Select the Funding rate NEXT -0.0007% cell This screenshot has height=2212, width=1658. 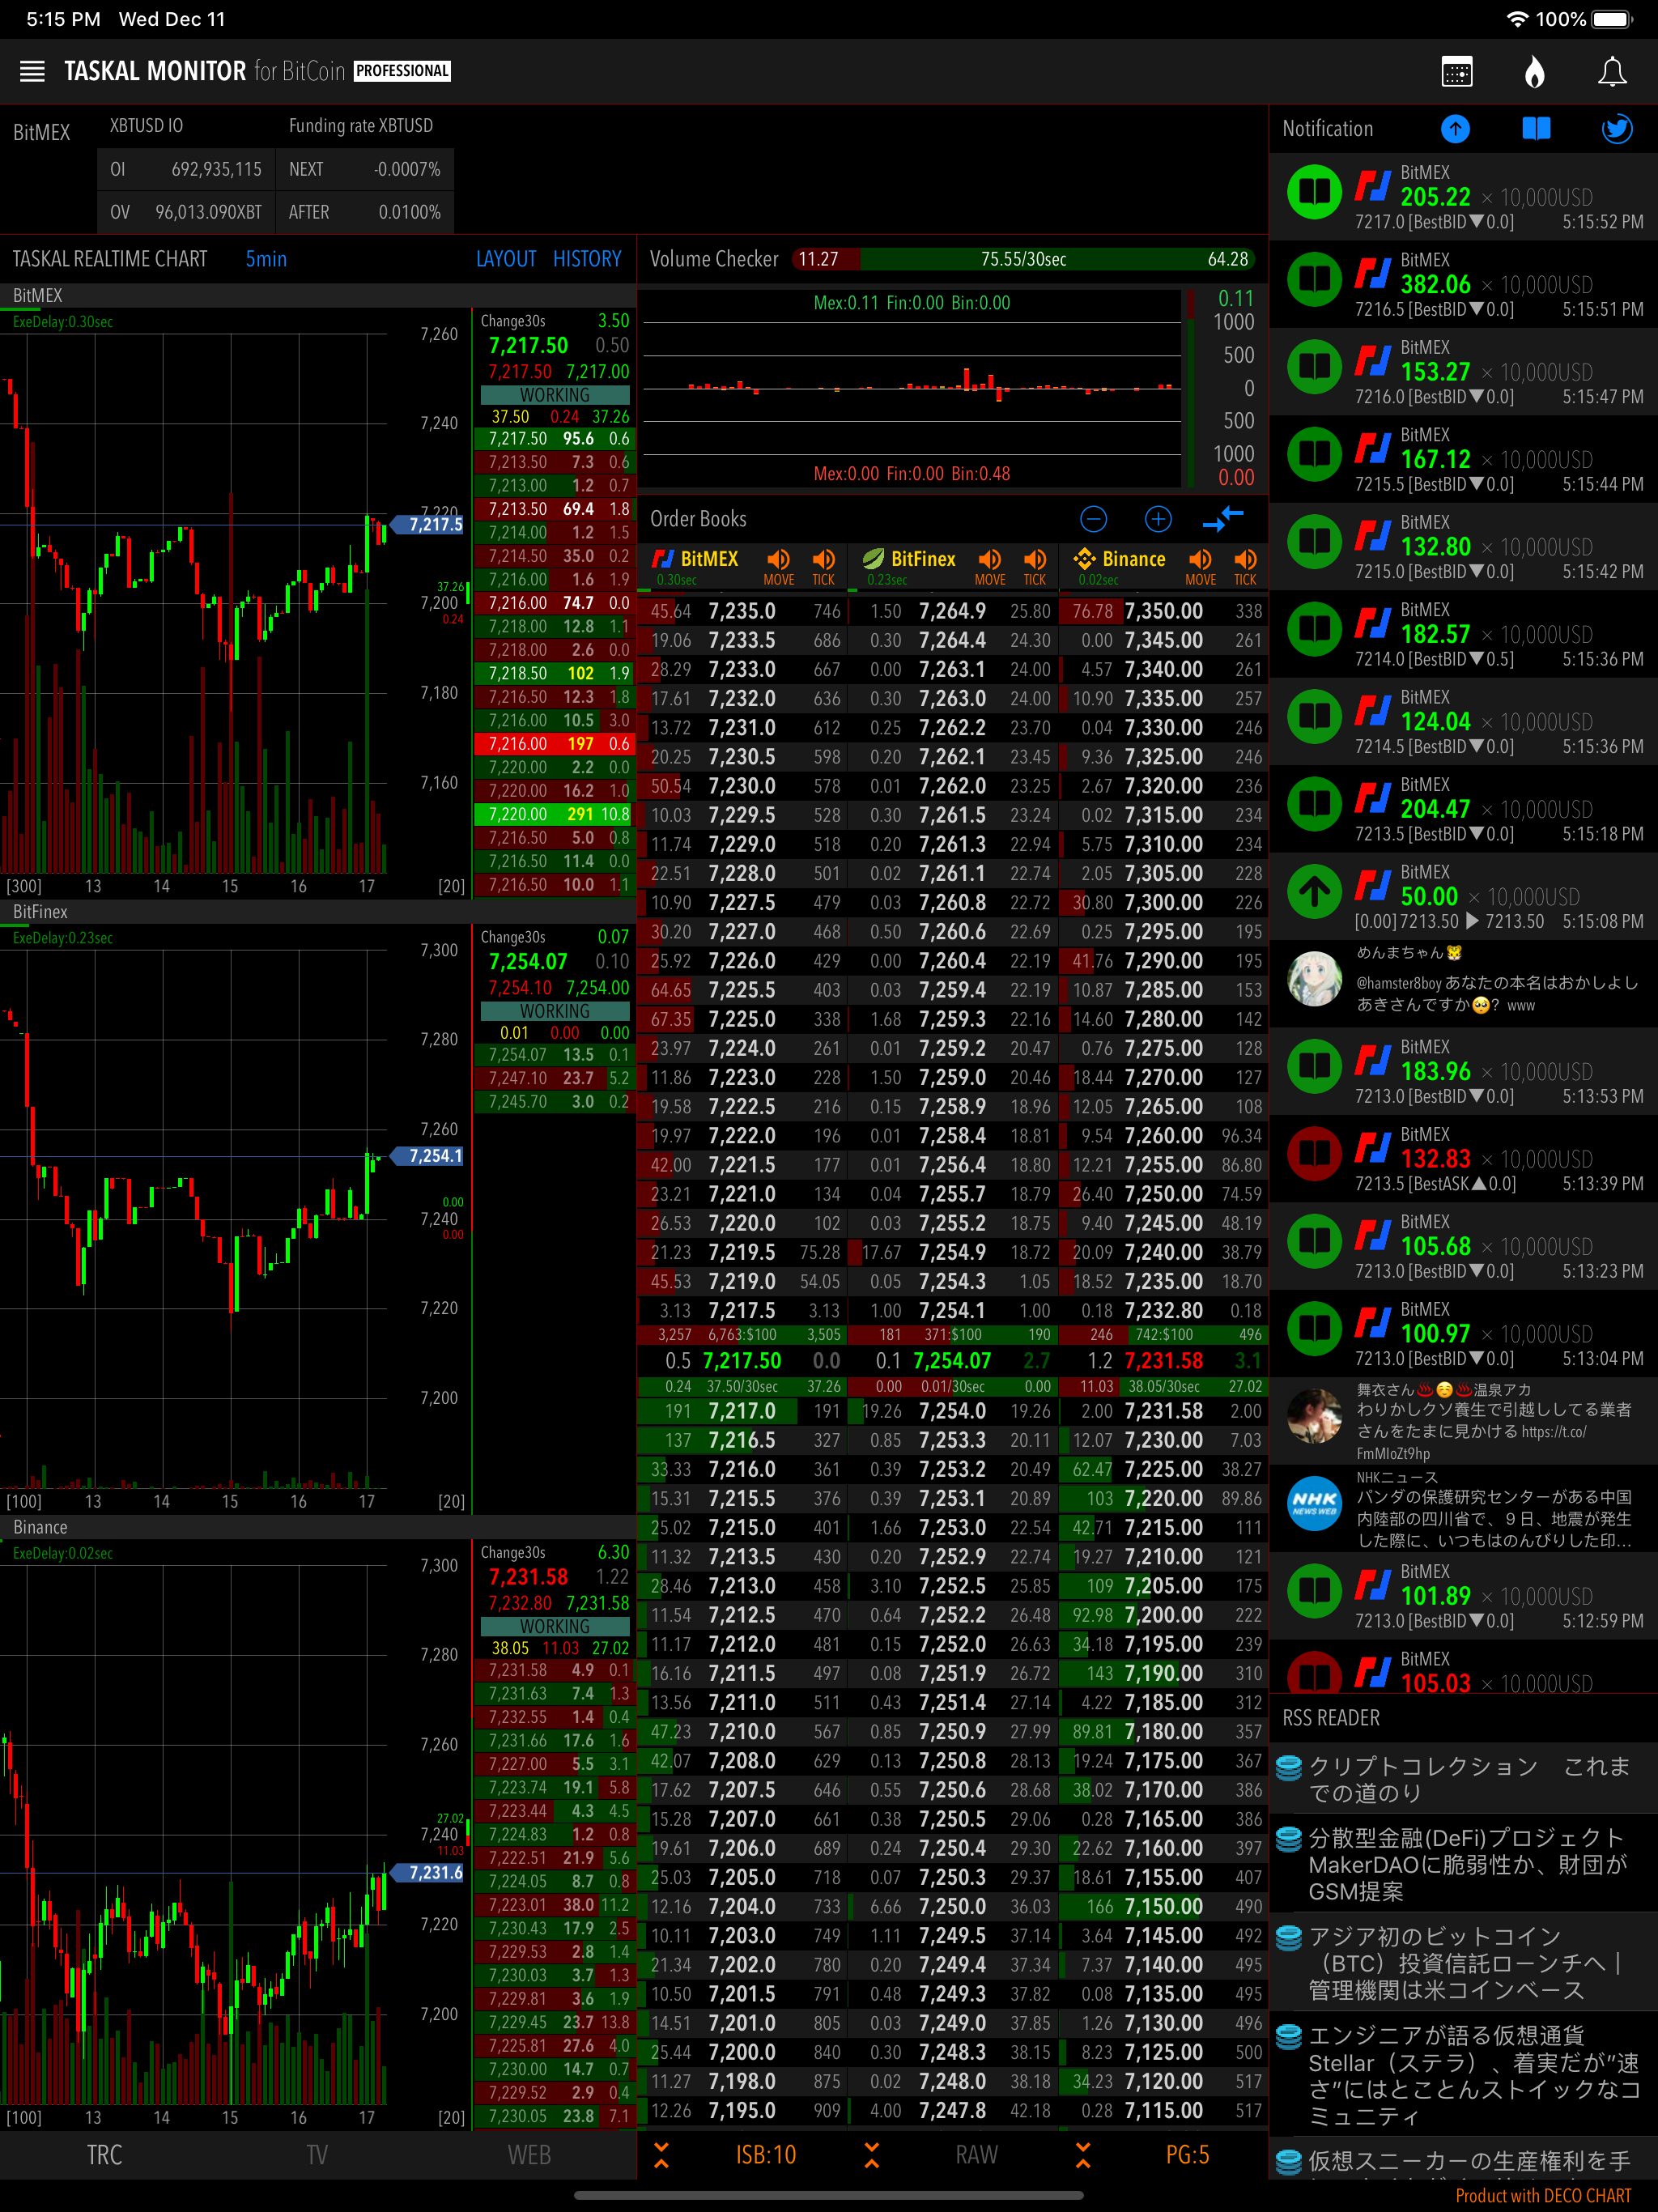(x=364, y=169)
